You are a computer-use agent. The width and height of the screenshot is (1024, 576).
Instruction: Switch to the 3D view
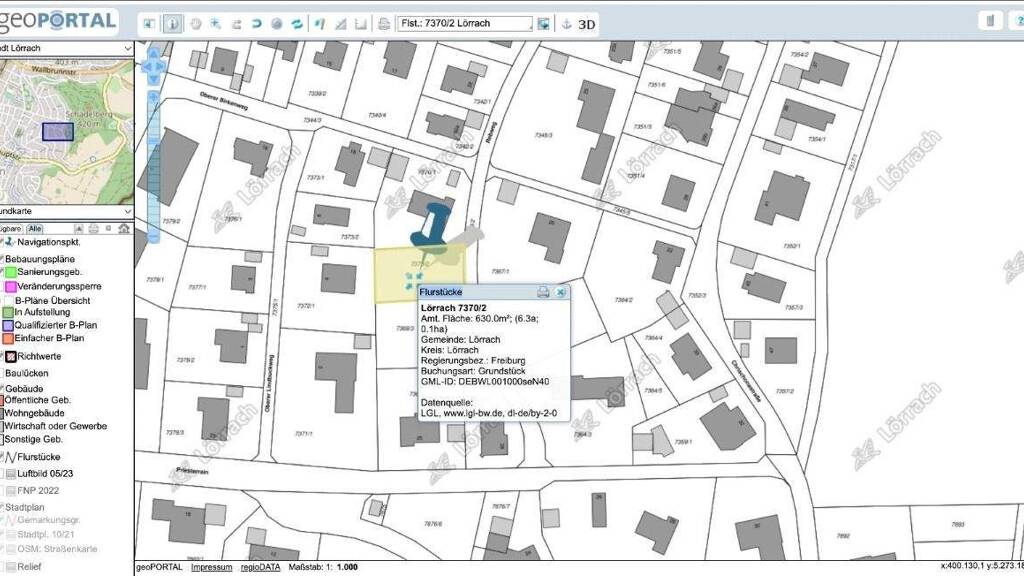[x=588, y=23]
